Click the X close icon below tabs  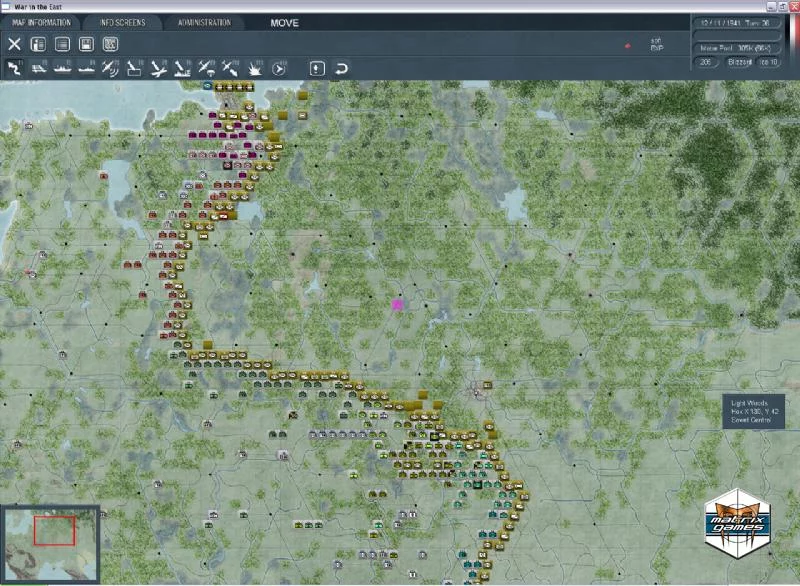click(x=14, y=44)
